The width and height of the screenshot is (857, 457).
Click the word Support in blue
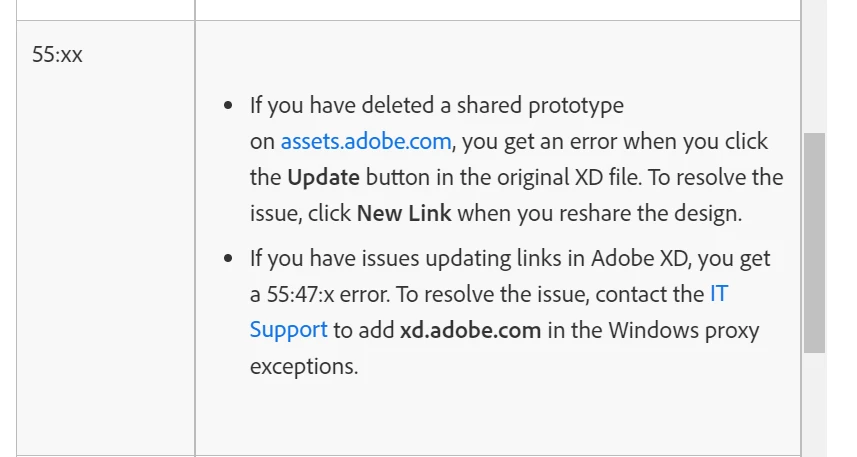[x=289, y=330]
